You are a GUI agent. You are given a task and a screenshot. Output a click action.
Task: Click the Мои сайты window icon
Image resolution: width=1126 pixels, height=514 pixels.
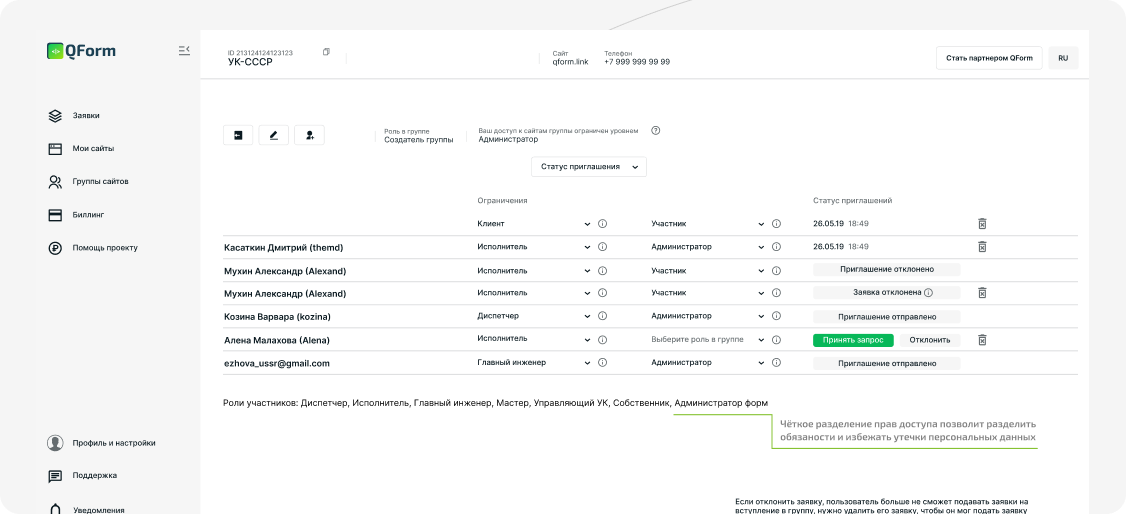55,149
